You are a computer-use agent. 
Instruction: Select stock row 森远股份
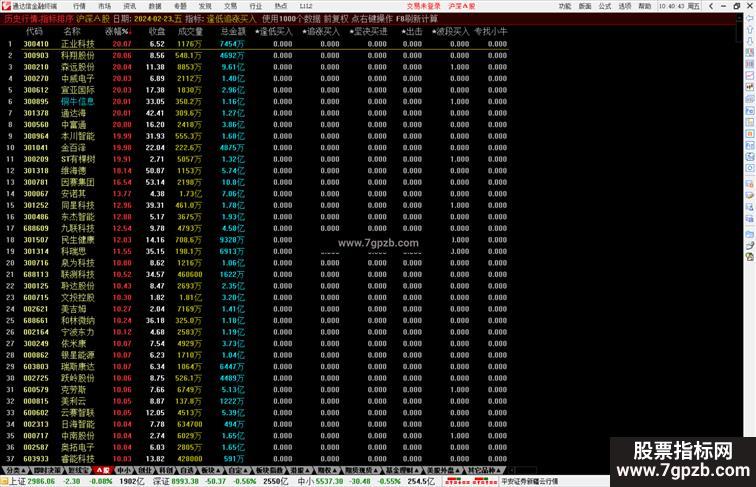pyautogui.click(x=254, y=67)
